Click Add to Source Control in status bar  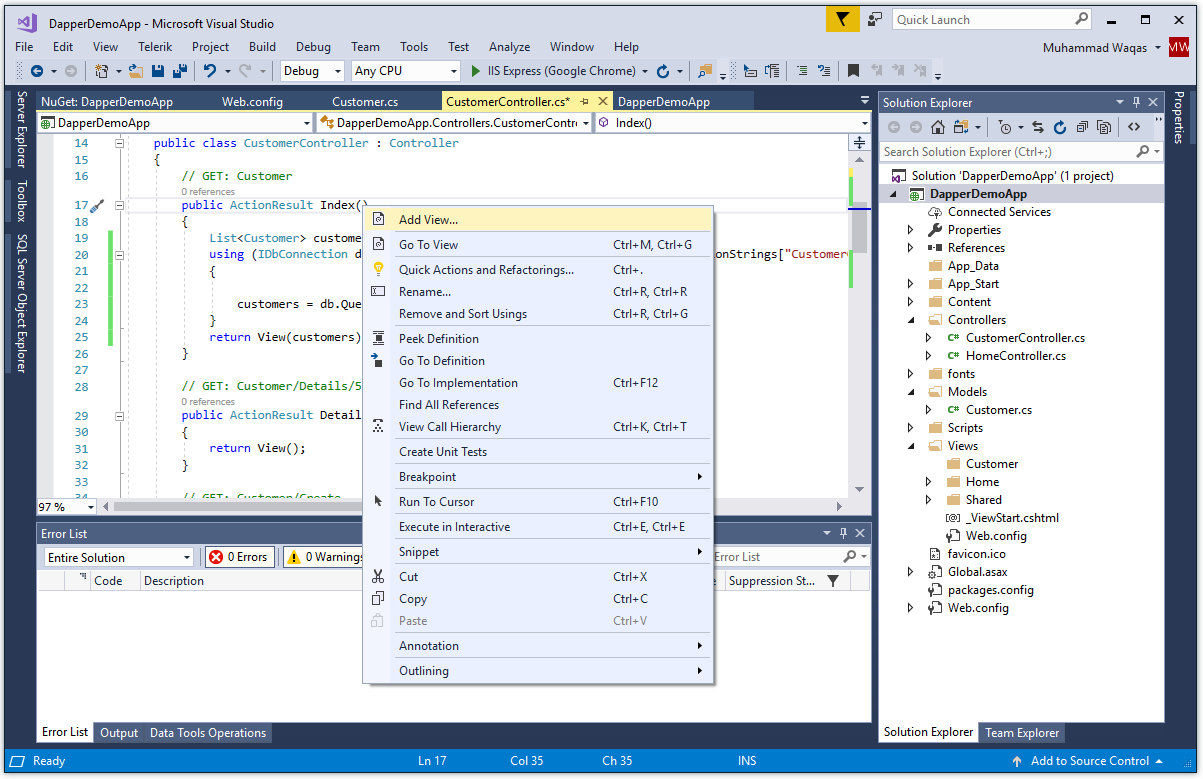click(x=1090, y=761)
